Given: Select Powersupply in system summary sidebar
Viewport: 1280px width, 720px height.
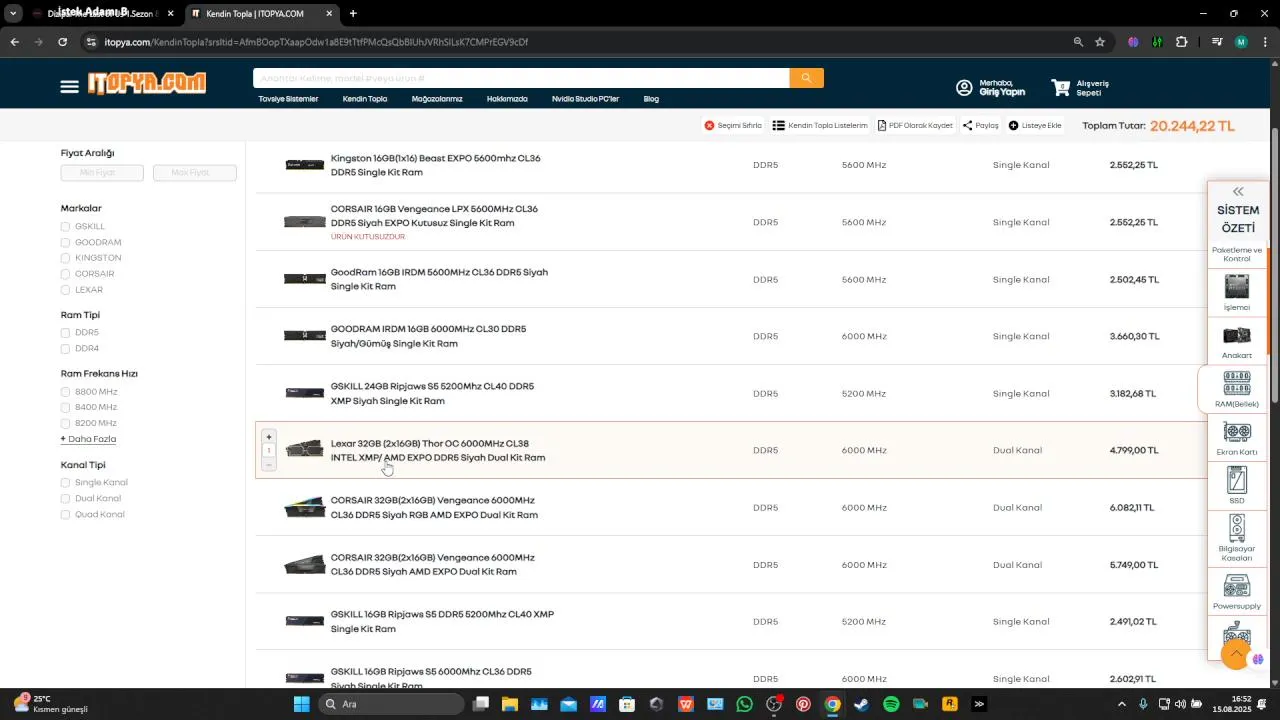Looking at the screenshot, I should (x=1237, y=591).
